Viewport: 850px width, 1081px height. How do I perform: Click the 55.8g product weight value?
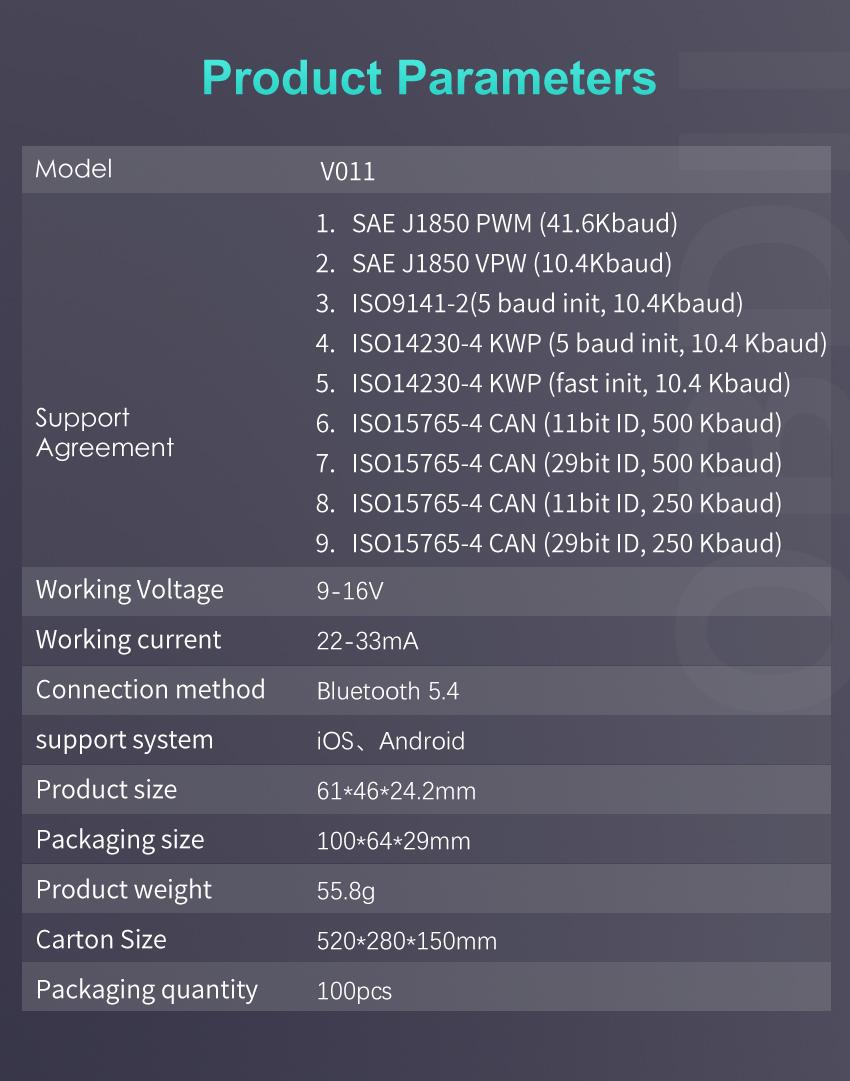click(x=346, y=891)
